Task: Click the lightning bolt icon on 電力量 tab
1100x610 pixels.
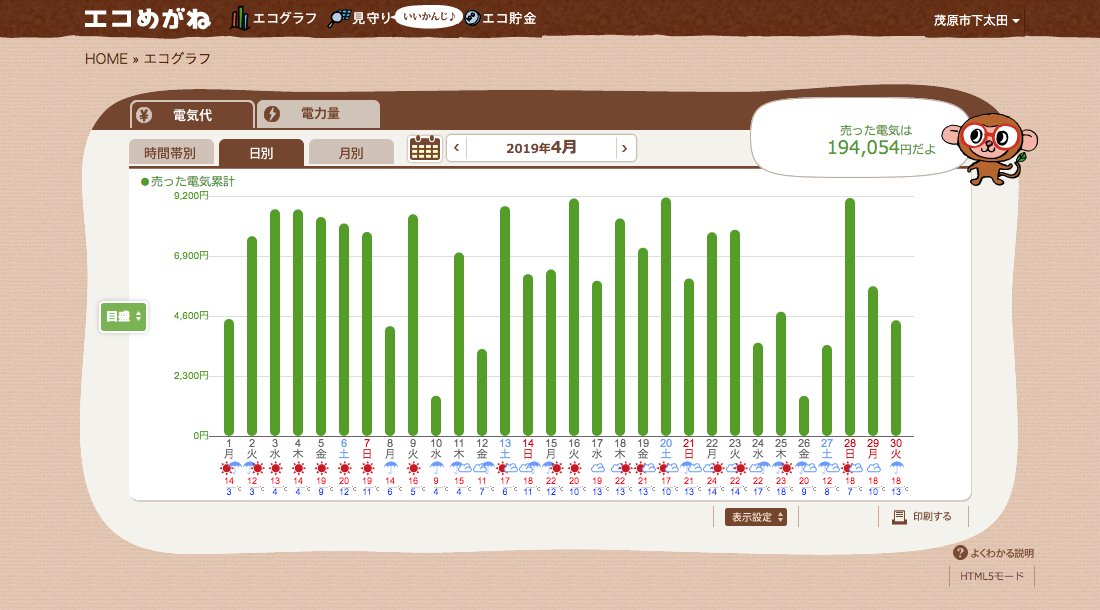Action: click(271, 114)
